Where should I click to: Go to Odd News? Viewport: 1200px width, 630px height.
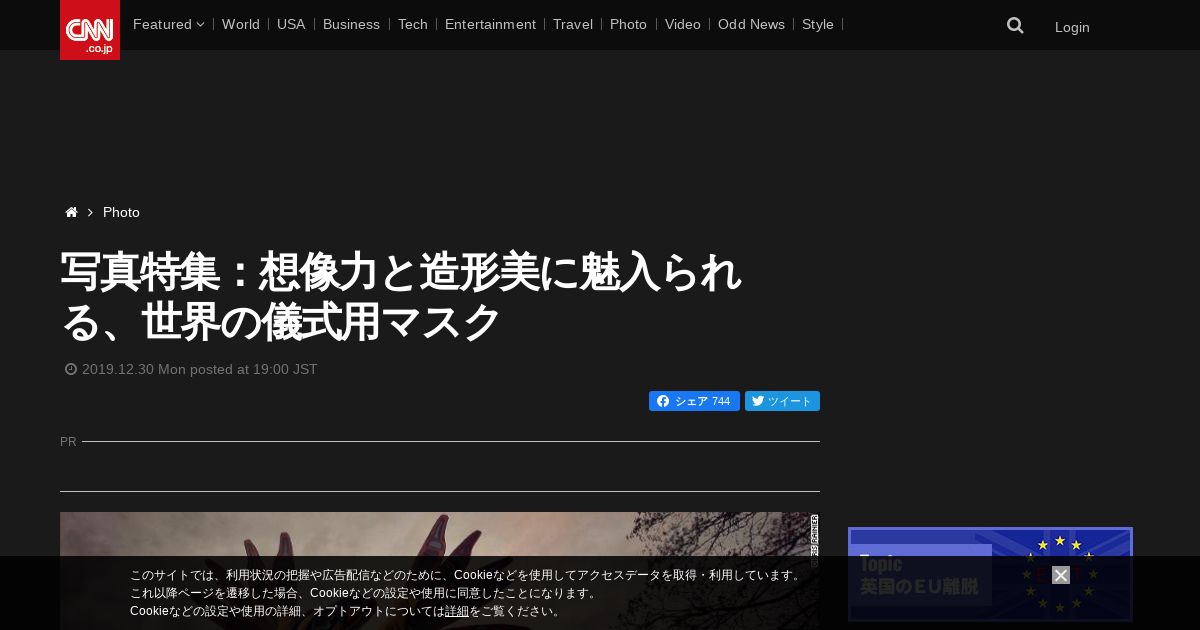click(751, 24)
